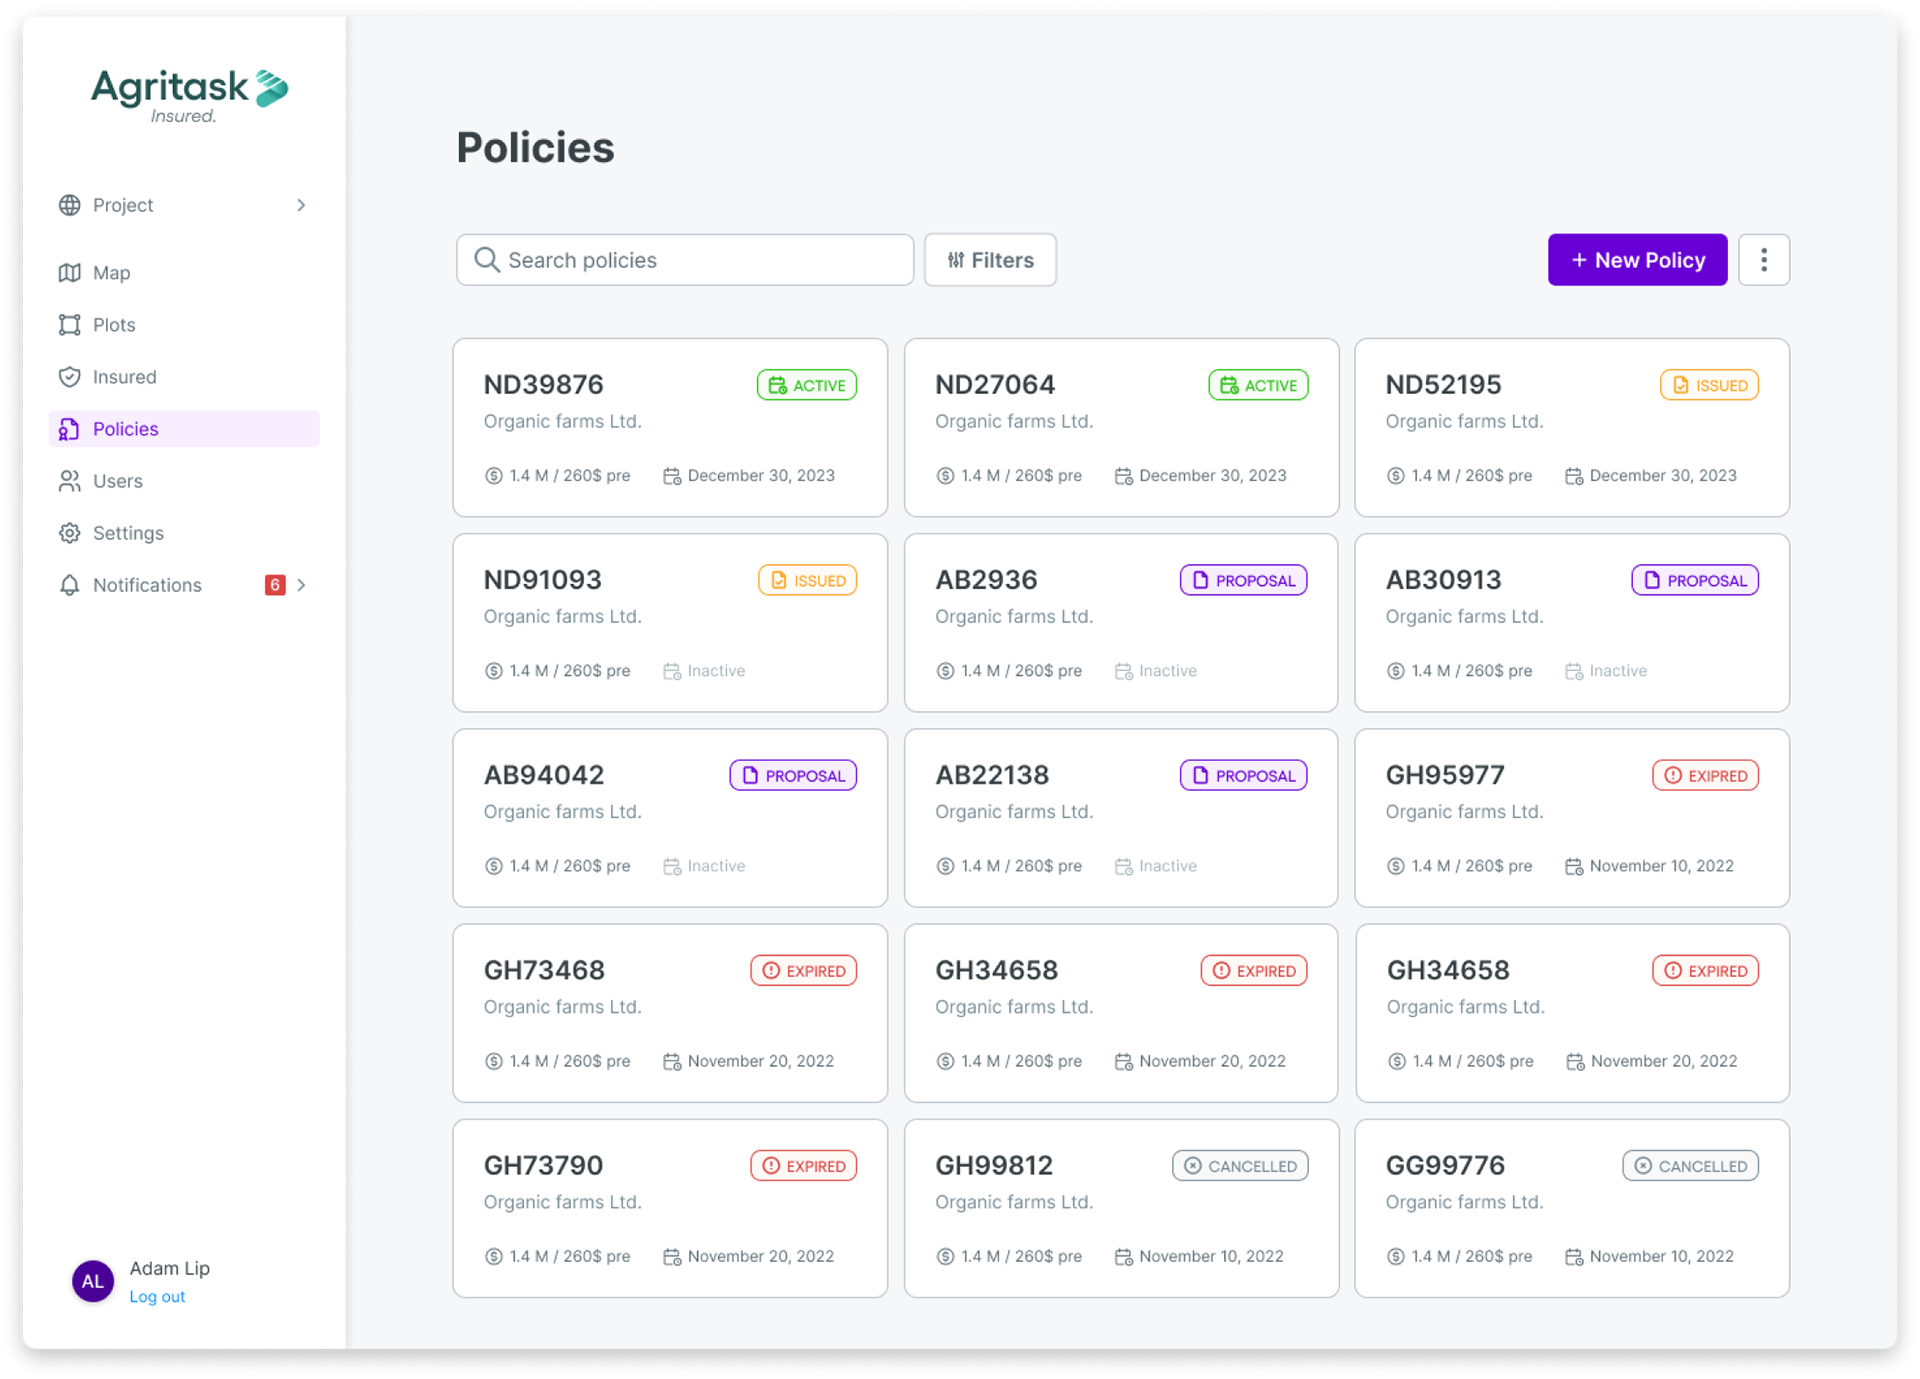Open the Filters panel

pyautogui.click(x=990, y=260)
